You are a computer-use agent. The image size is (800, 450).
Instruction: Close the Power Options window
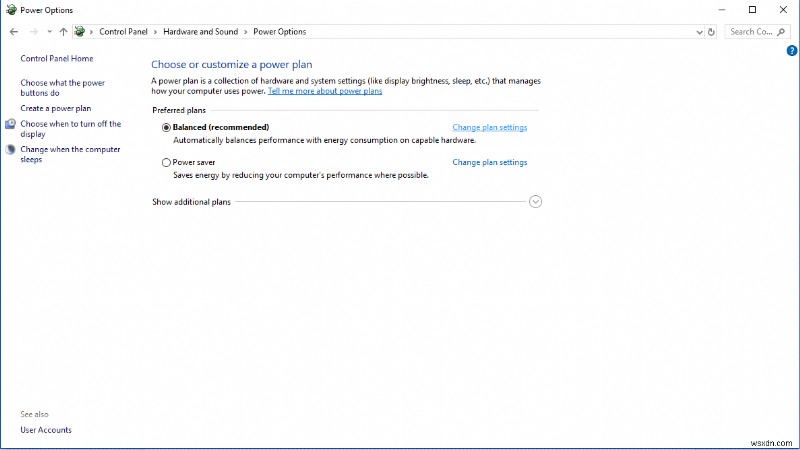[x=783, y=10]
